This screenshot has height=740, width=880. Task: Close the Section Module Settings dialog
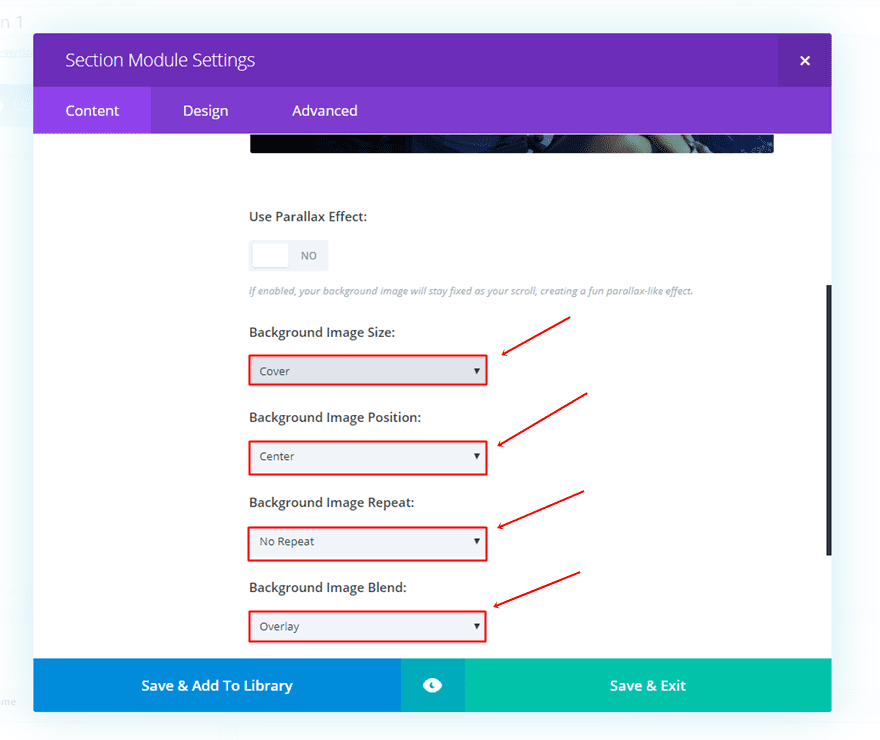tap(804, 61)
